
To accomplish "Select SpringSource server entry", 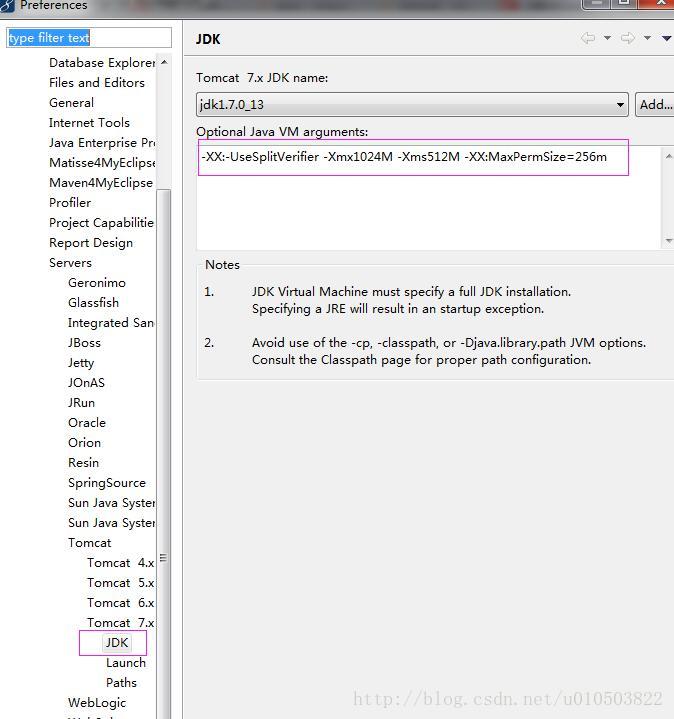I will tap(106, 483).
